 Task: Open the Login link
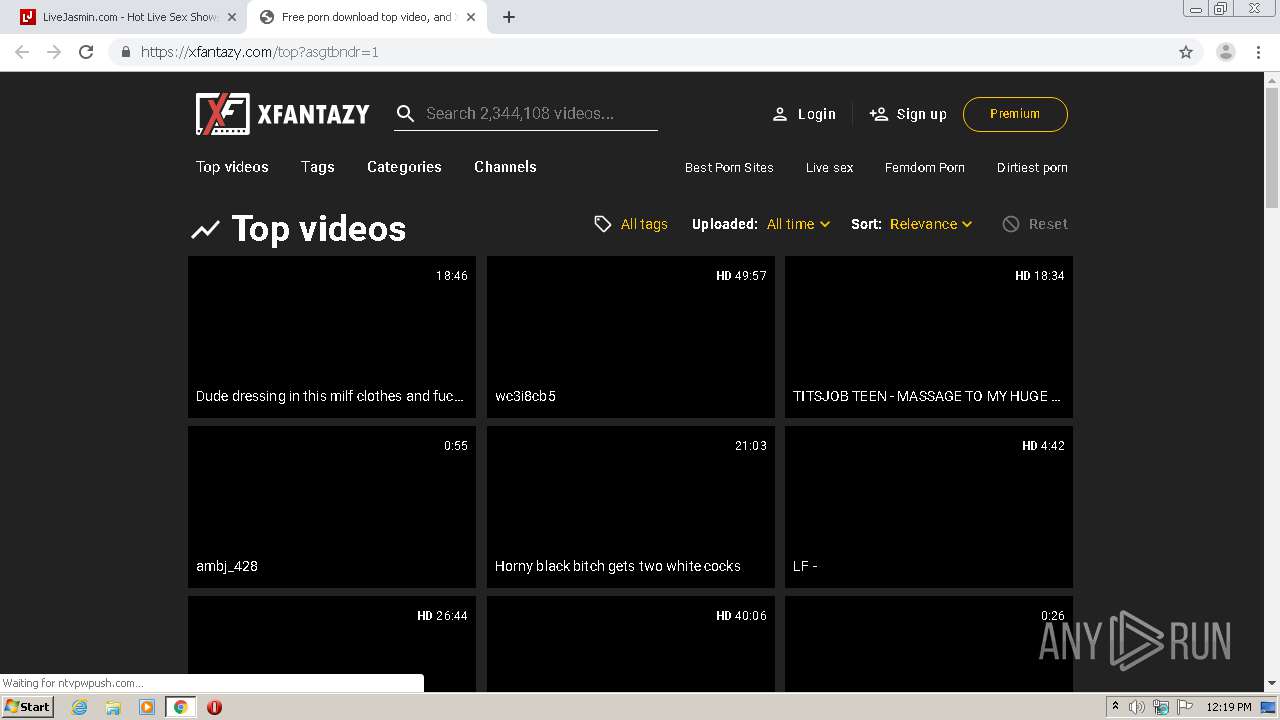click(x=804, y=114)
